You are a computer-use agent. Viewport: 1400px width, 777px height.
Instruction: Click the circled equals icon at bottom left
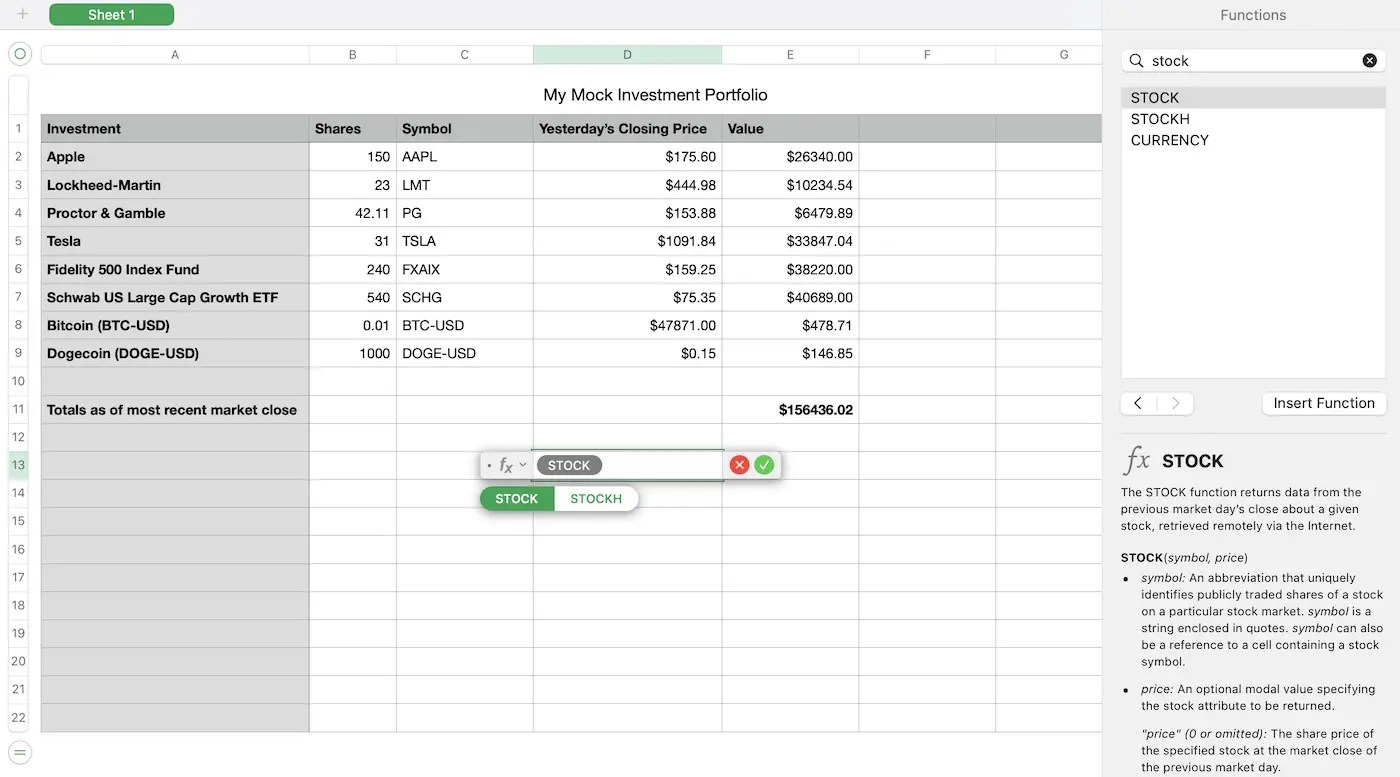coord(19,751)
